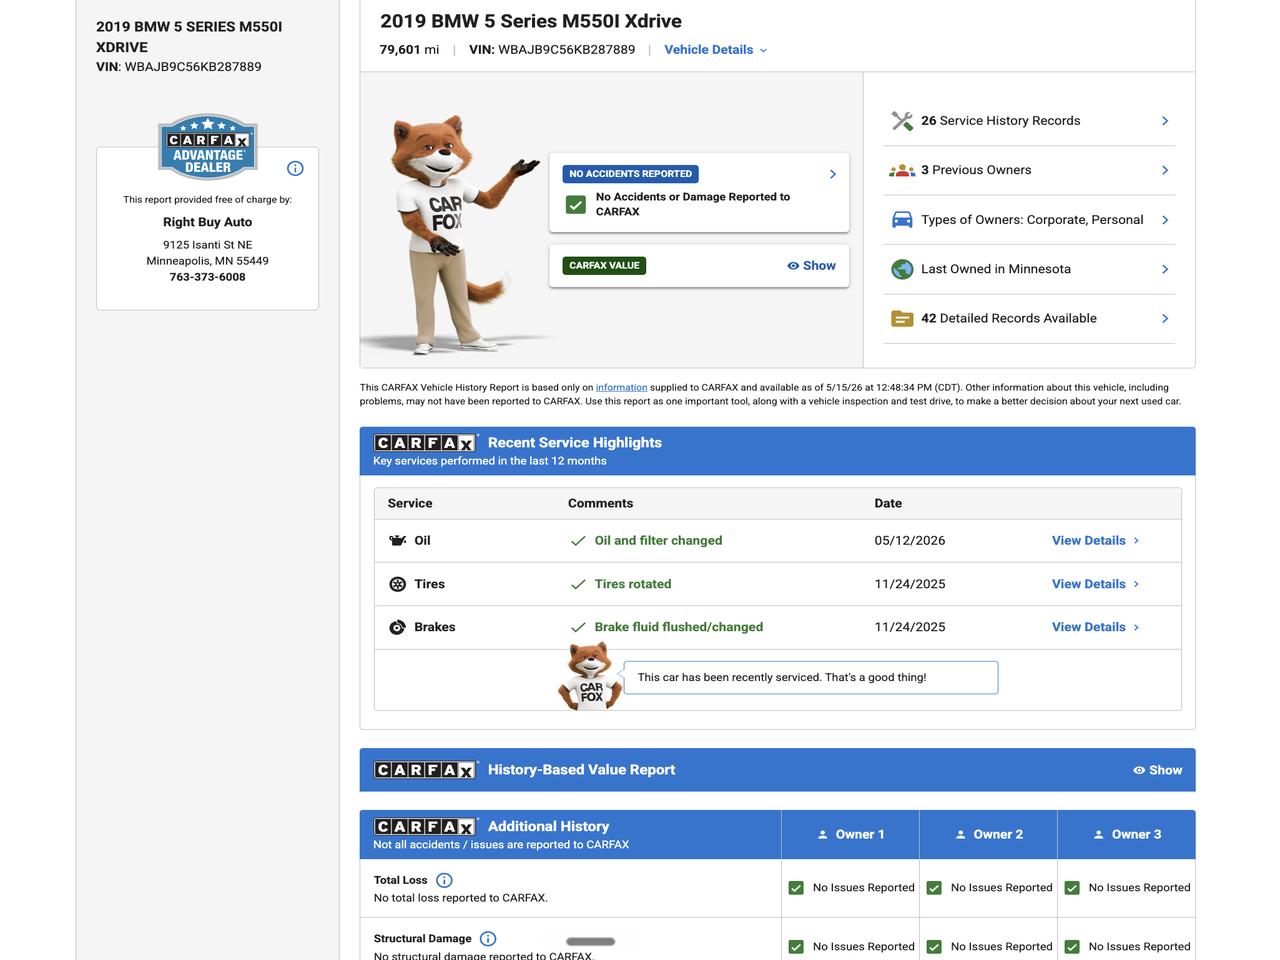The height and width of the screenshot is (960, 1280).
Task: Click the Recent Service Highlights heading
Action: 575,443
